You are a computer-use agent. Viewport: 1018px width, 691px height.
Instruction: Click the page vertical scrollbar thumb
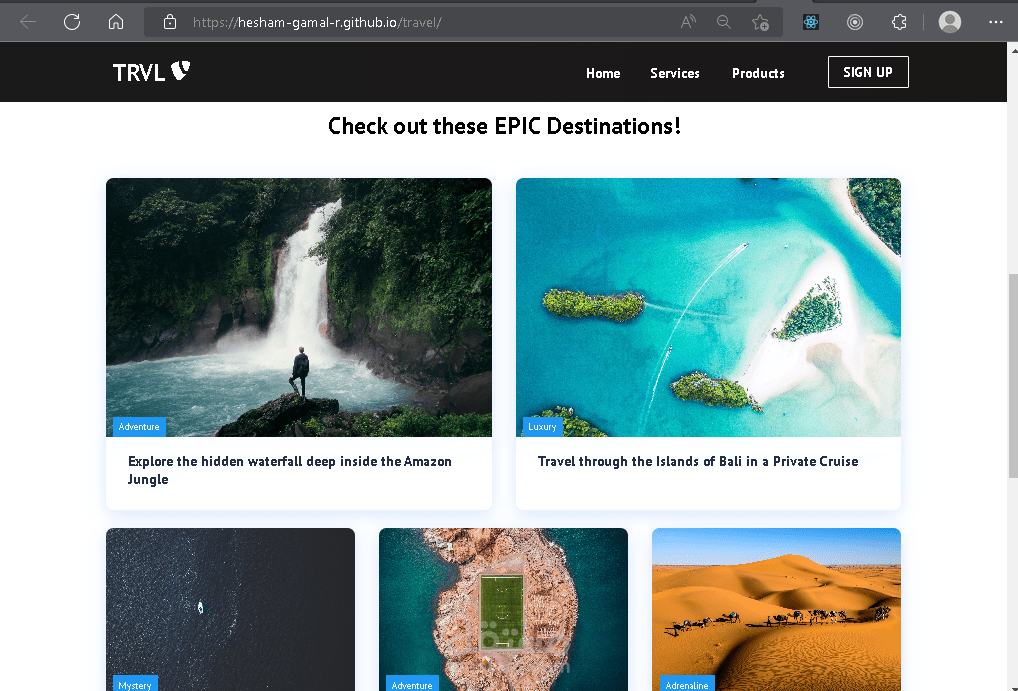(x=1012, y=375)
